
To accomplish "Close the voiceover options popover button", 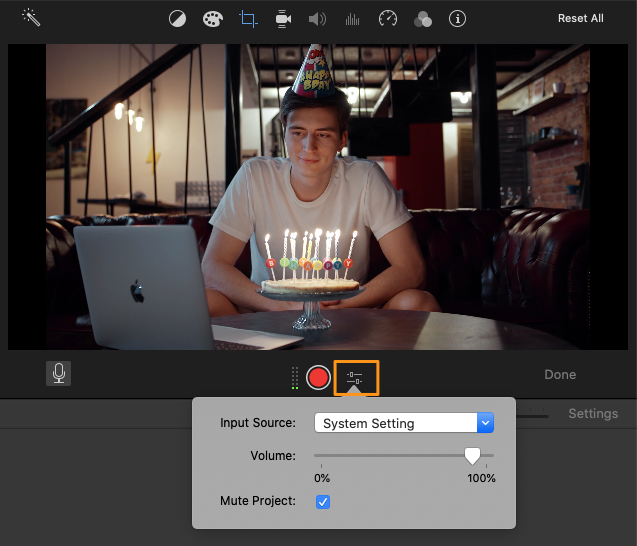I will click(356, 377).
